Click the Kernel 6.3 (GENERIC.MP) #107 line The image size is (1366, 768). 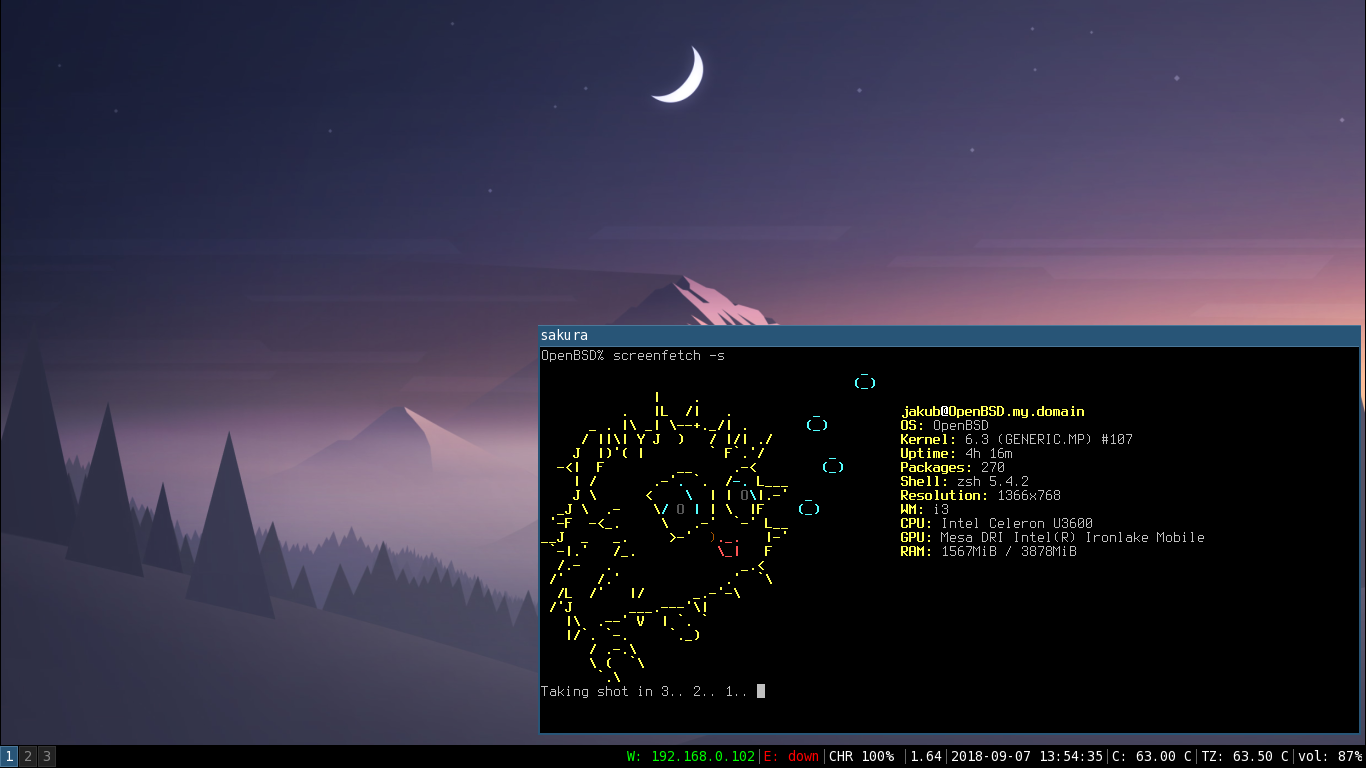coord(1016,440)
